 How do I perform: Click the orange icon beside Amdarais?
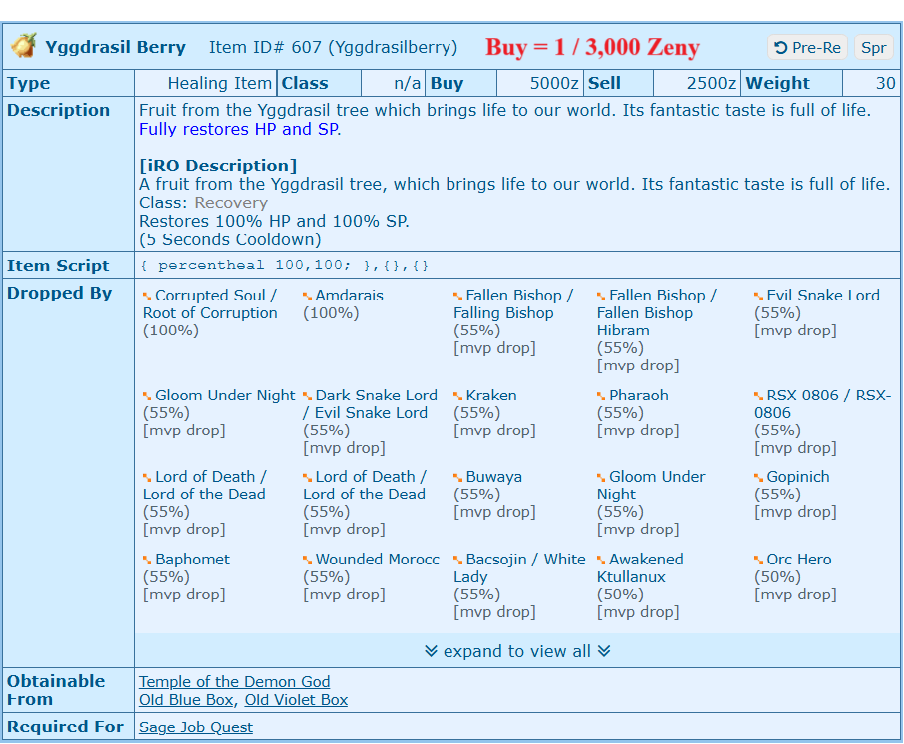[x=308, y=297]
